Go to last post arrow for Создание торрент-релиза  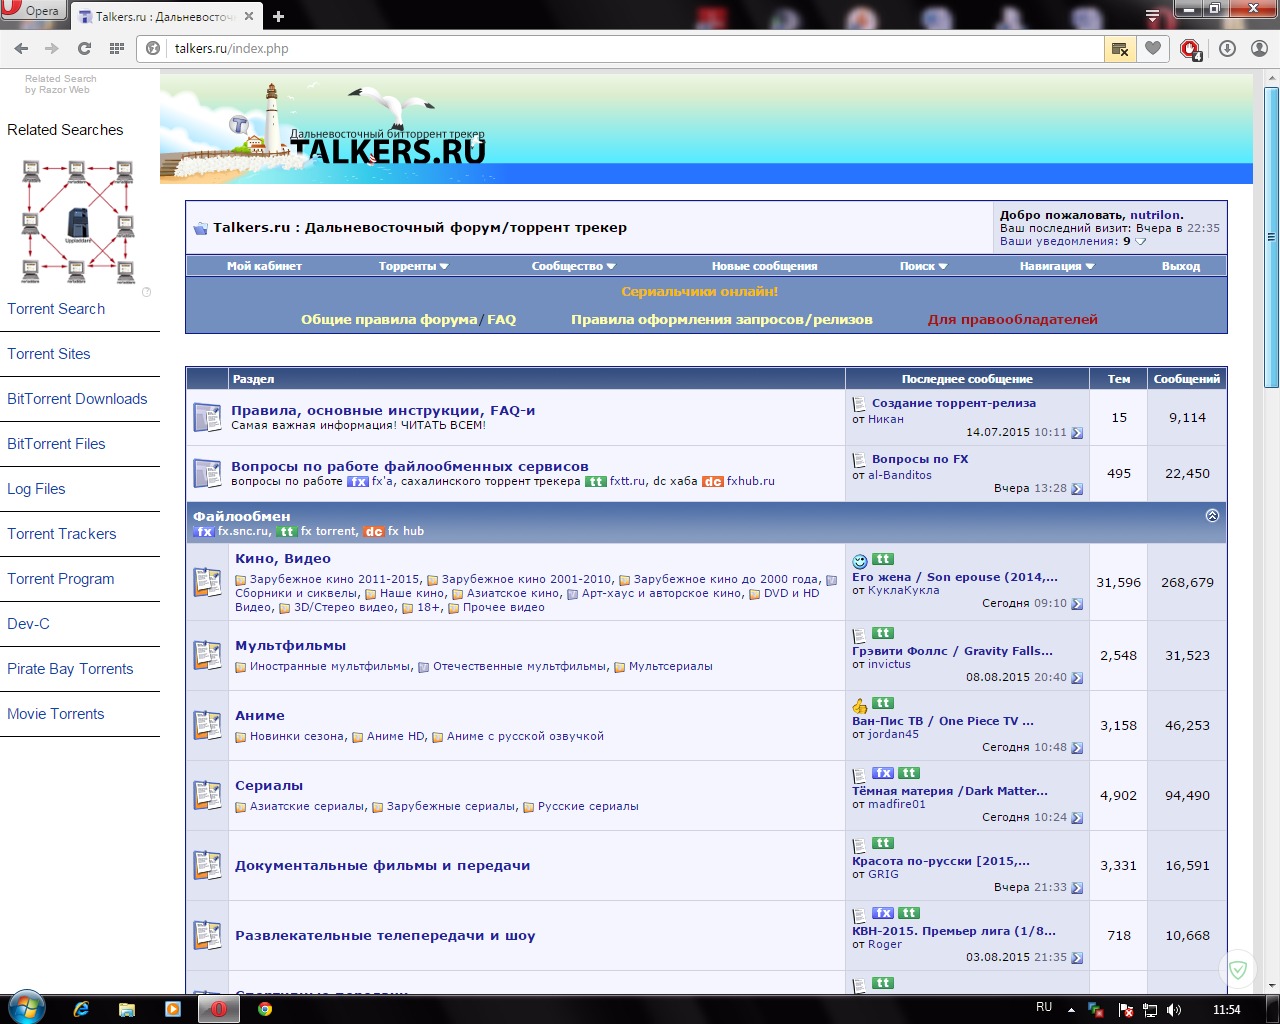pyautogui.click(x=1077, y=433)
